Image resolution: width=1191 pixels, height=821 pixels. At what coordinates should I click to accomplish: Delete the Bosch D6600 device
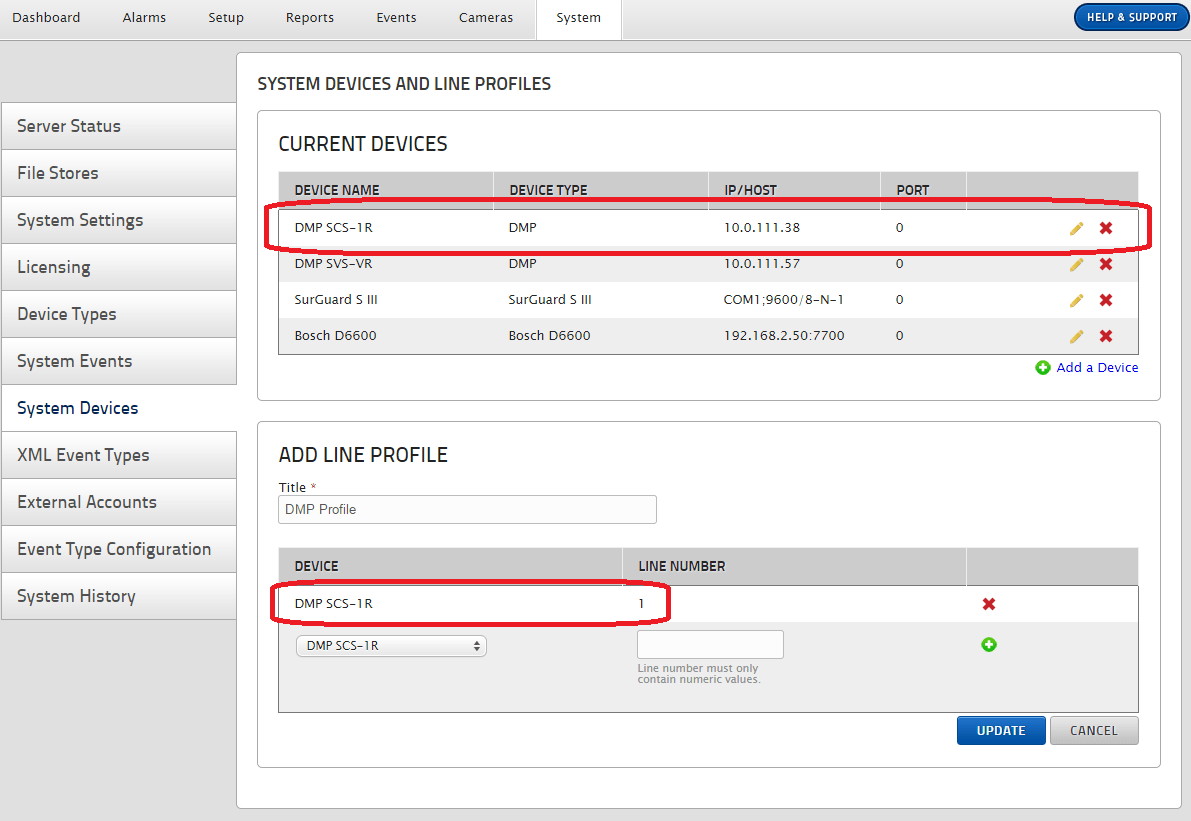pyautogui.click(x=1106, y=336)
